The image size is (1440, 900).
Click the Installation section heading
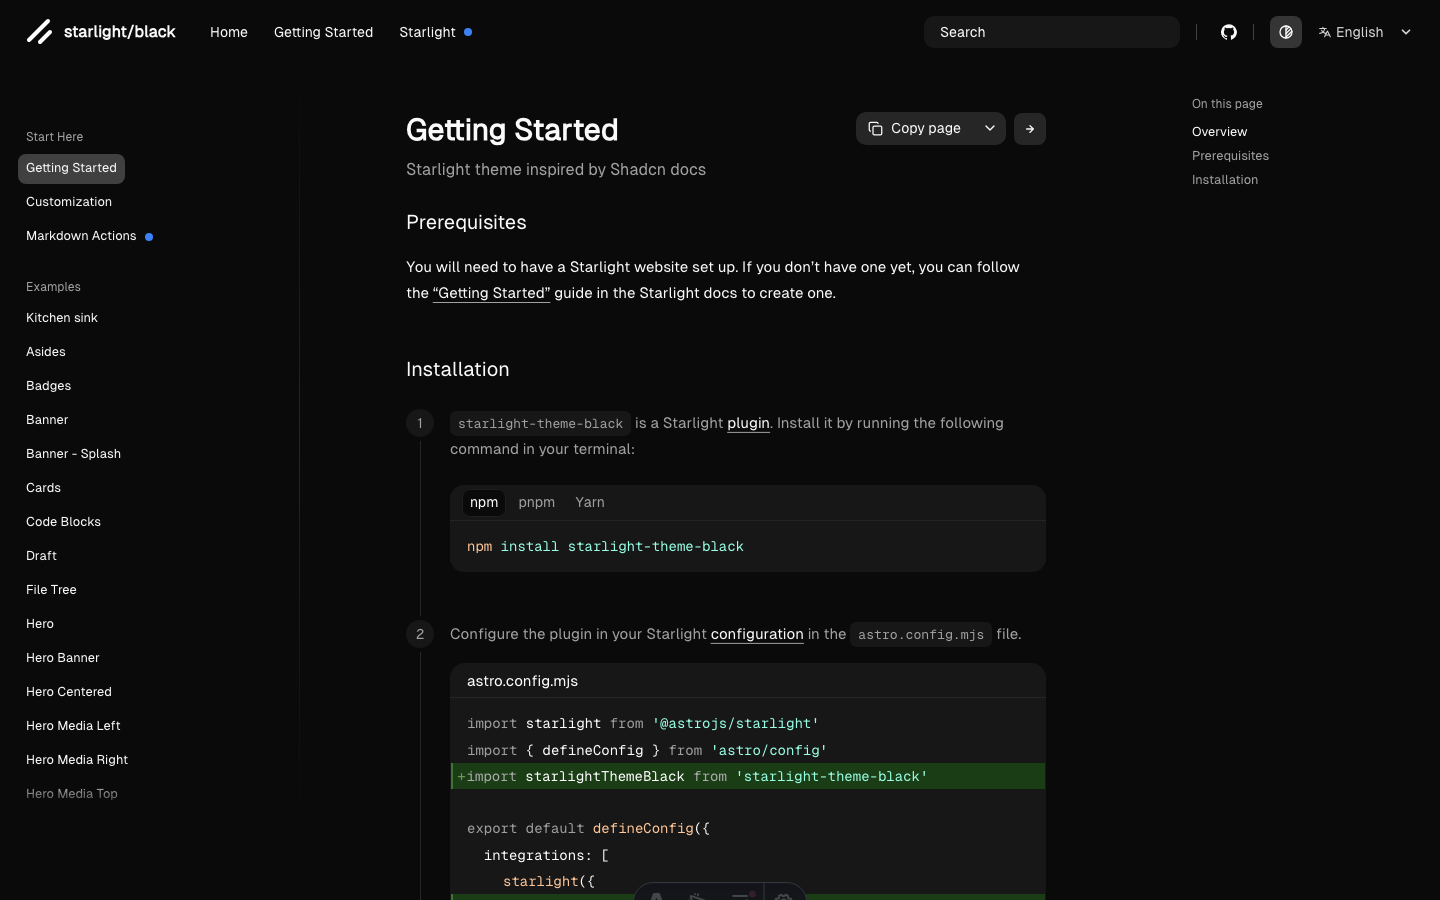pos(458,369)
